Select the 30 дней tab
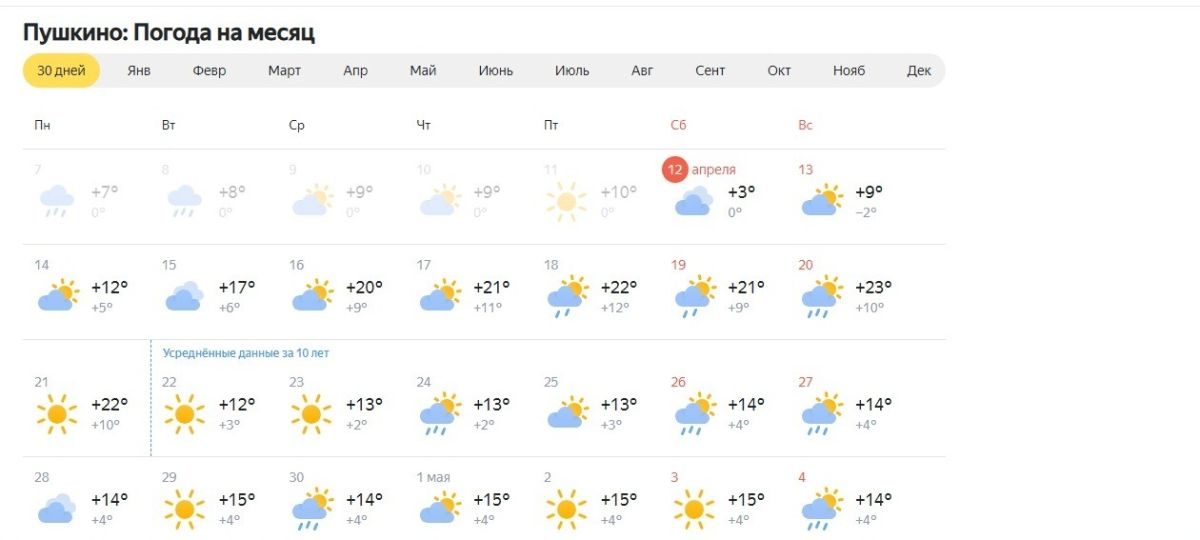1200x540 pixels. point(61,71)
